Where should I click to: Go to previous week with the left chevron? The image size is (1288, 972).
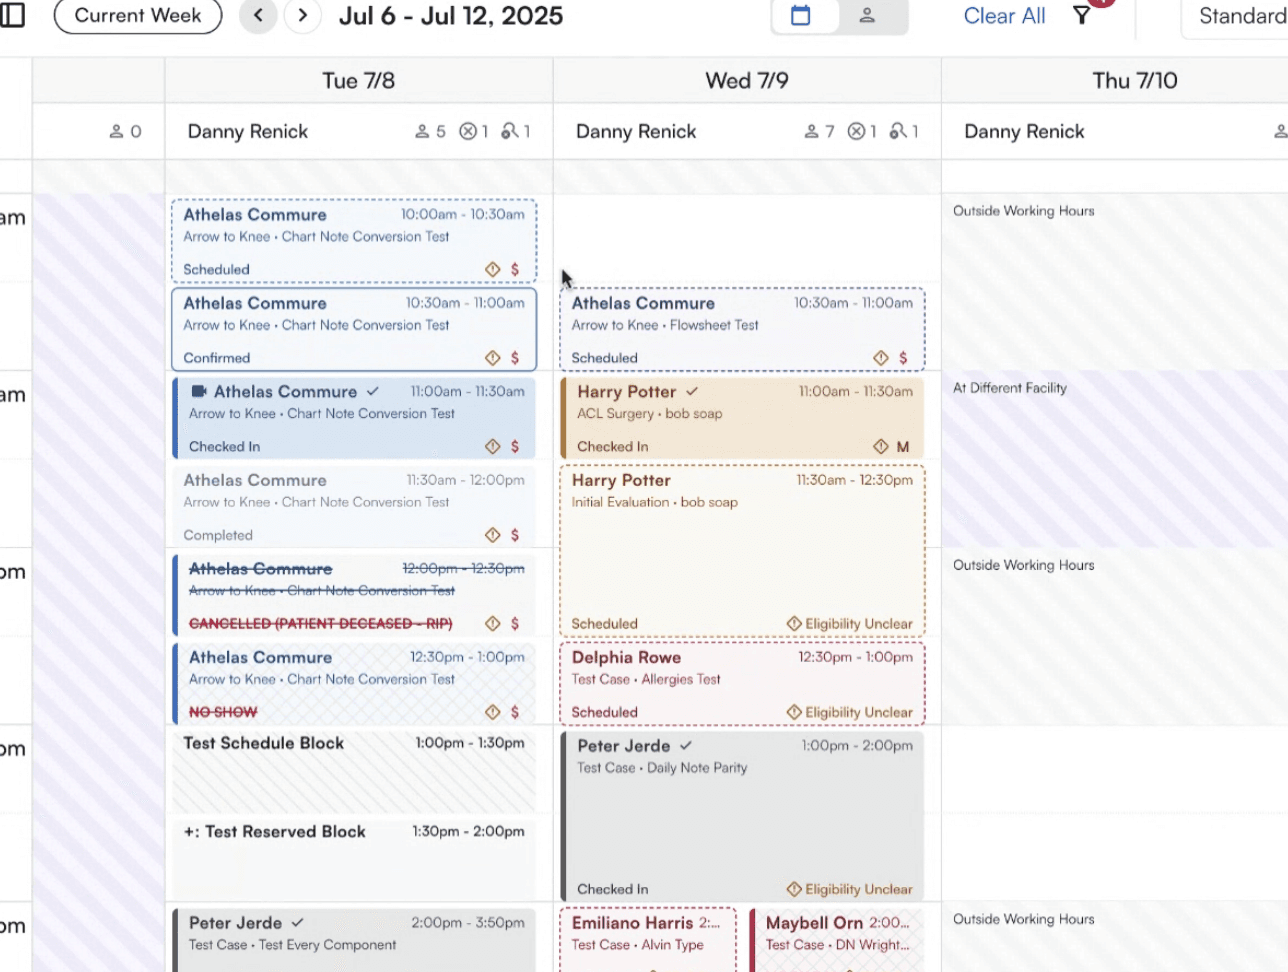258,16
